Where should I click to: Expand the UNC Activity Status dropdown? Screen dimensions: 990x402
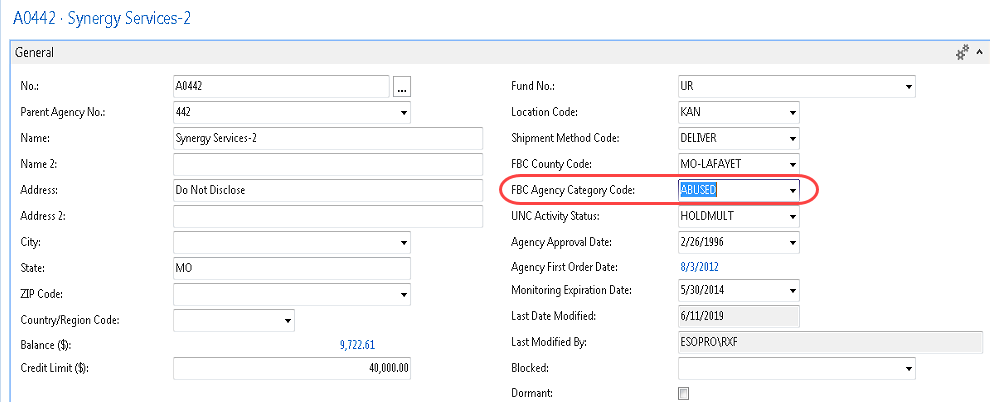pyautogui.click(x=792, y=216)
